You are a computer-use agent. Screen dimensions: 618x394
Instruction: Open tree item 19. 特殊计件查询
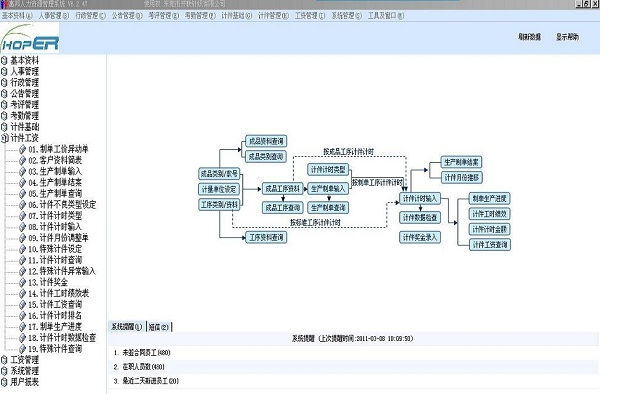(55, 349)
